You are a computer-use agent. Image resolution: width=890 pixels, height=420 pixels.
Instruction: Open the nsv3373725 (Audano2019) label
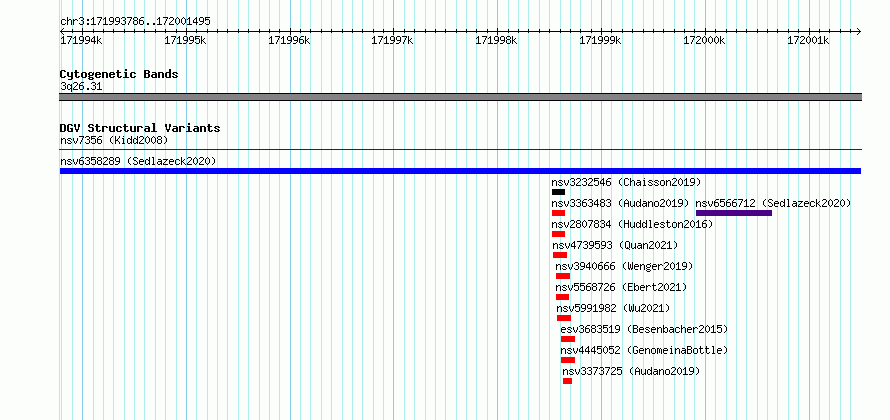[x=631, y=371]
